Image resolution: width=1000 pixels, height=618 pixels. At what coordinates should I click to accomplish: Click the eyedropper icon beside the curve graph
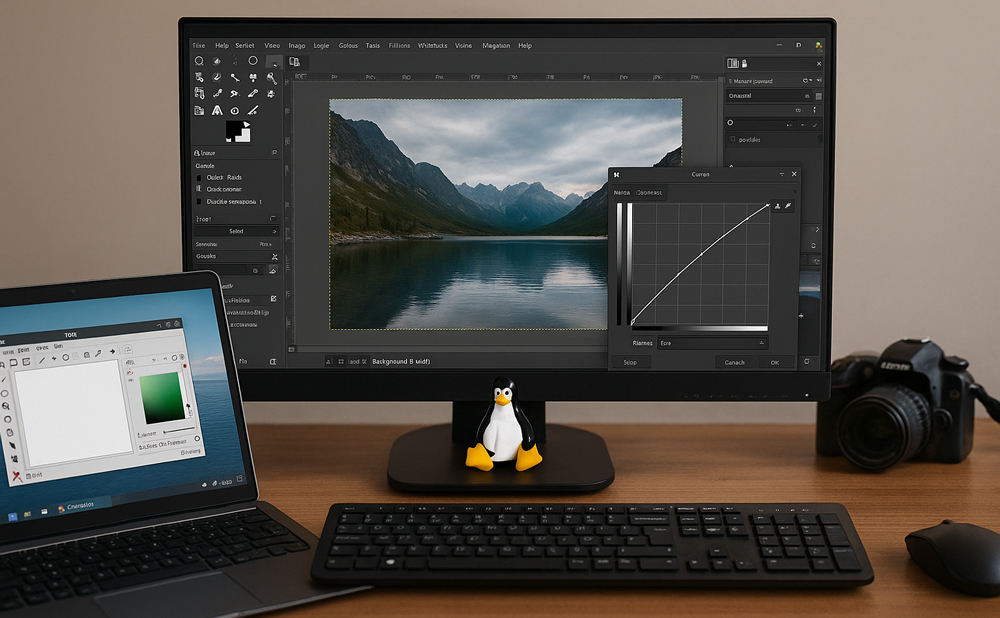[x=788, y=206]
